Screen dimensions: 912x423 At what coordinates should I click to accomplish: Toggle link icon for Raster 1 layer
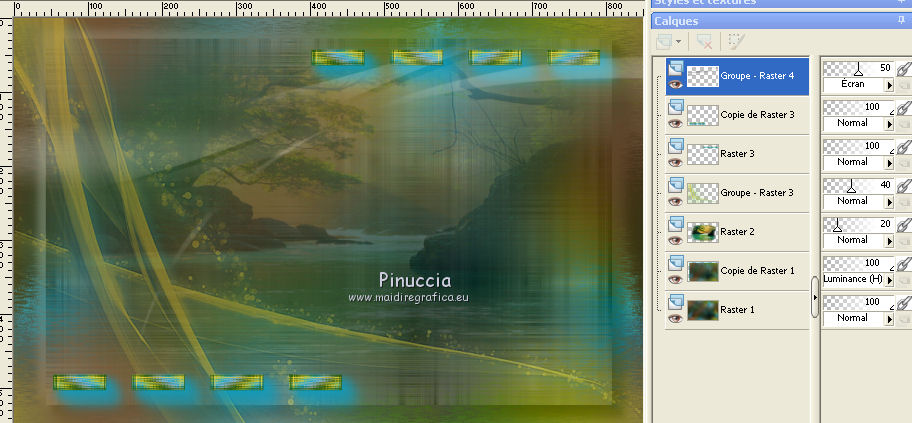903,304
